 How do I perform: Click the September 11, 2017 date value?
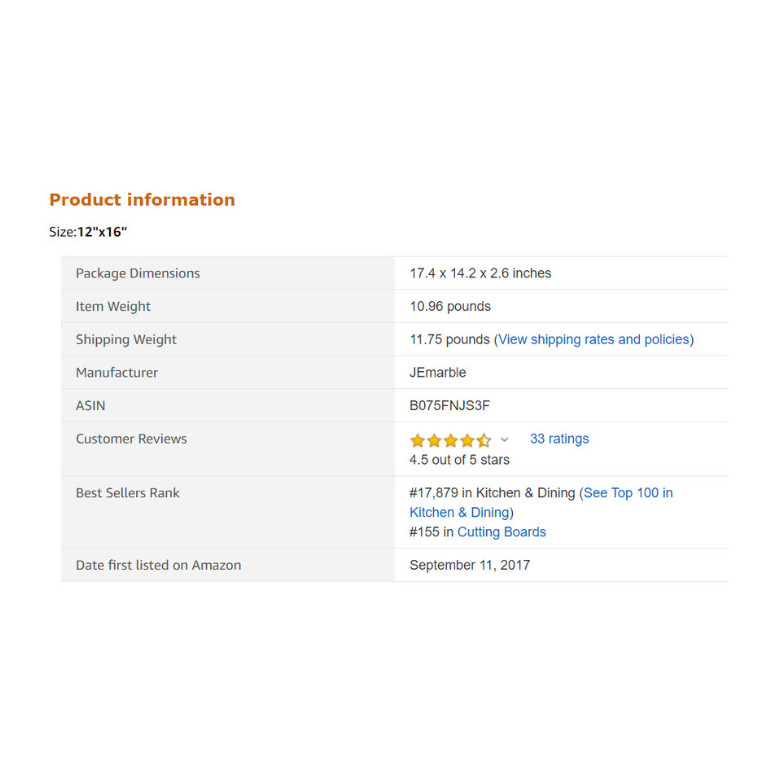470,565
